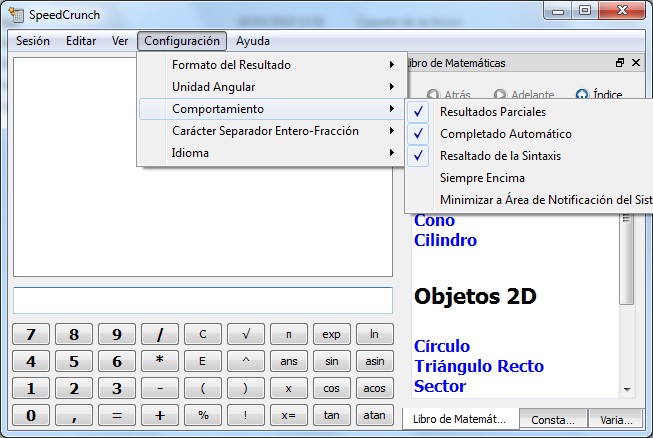Click the SpeedCrunch app icon in title bar
This screenshot has width=653, height=438.
(17, 15)
